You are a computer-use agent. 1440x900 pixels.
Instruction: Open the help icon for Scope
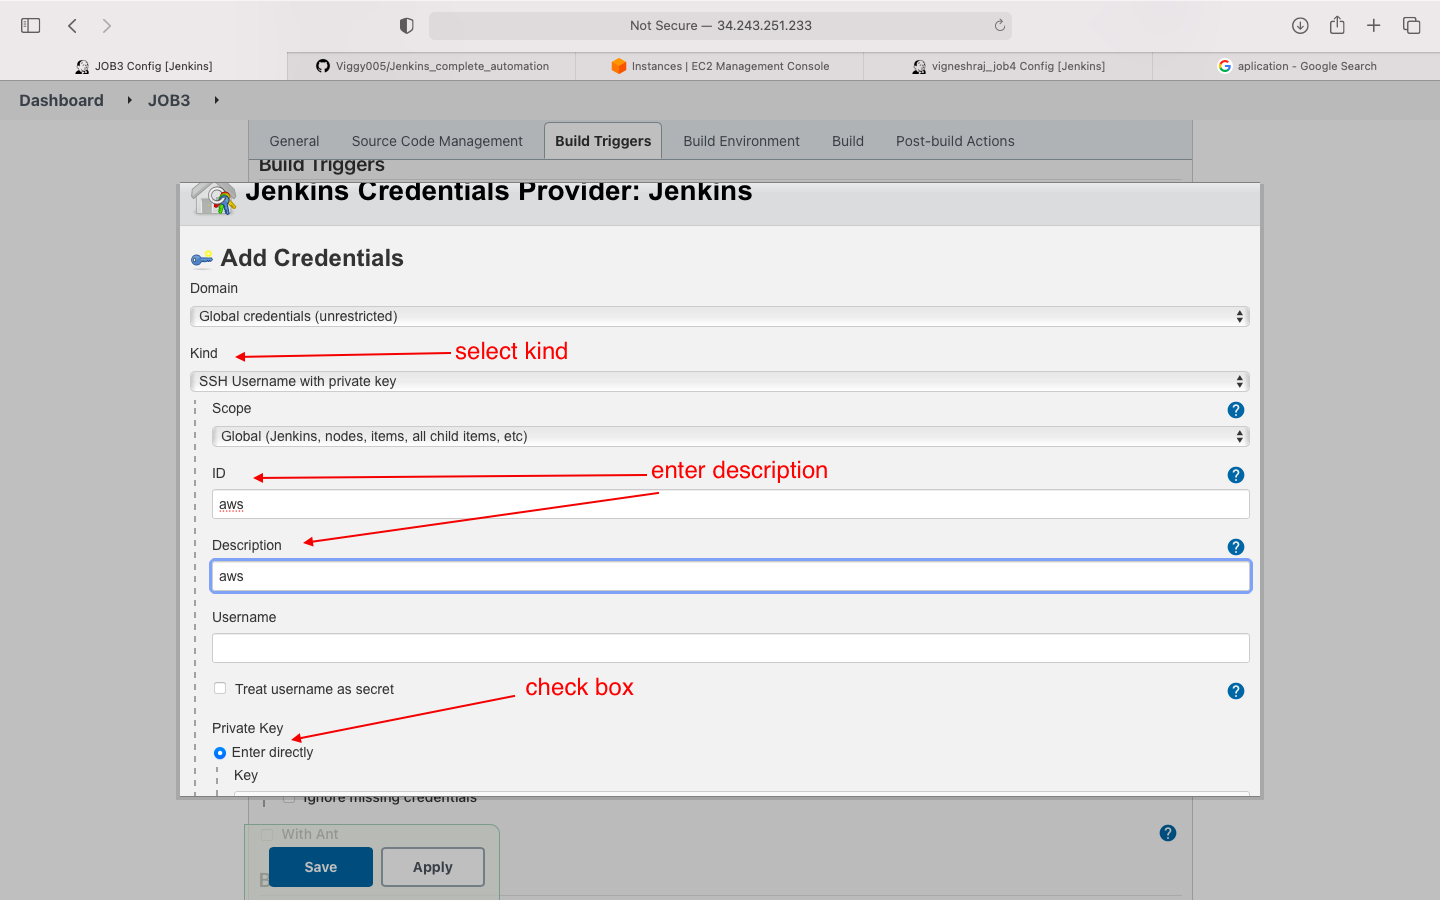point(1236,410)
